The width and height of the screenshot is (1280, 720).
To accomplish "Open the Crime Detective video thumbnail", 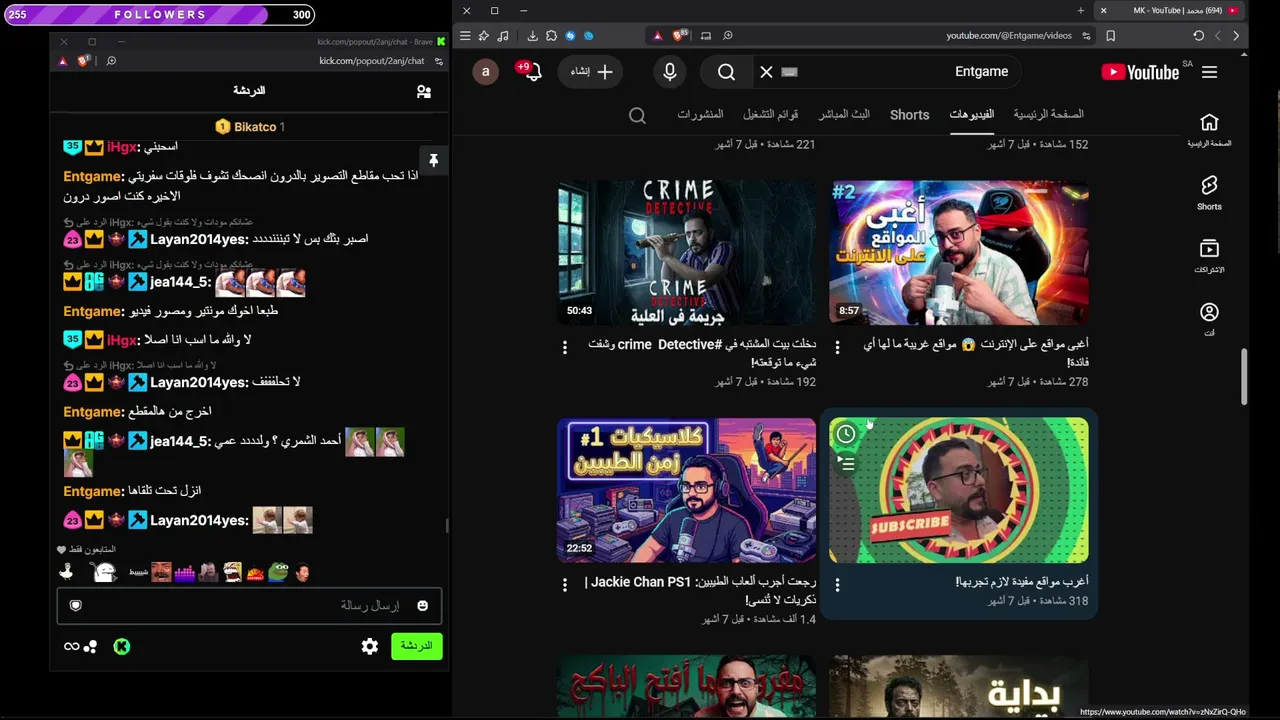I will [687, 253].
